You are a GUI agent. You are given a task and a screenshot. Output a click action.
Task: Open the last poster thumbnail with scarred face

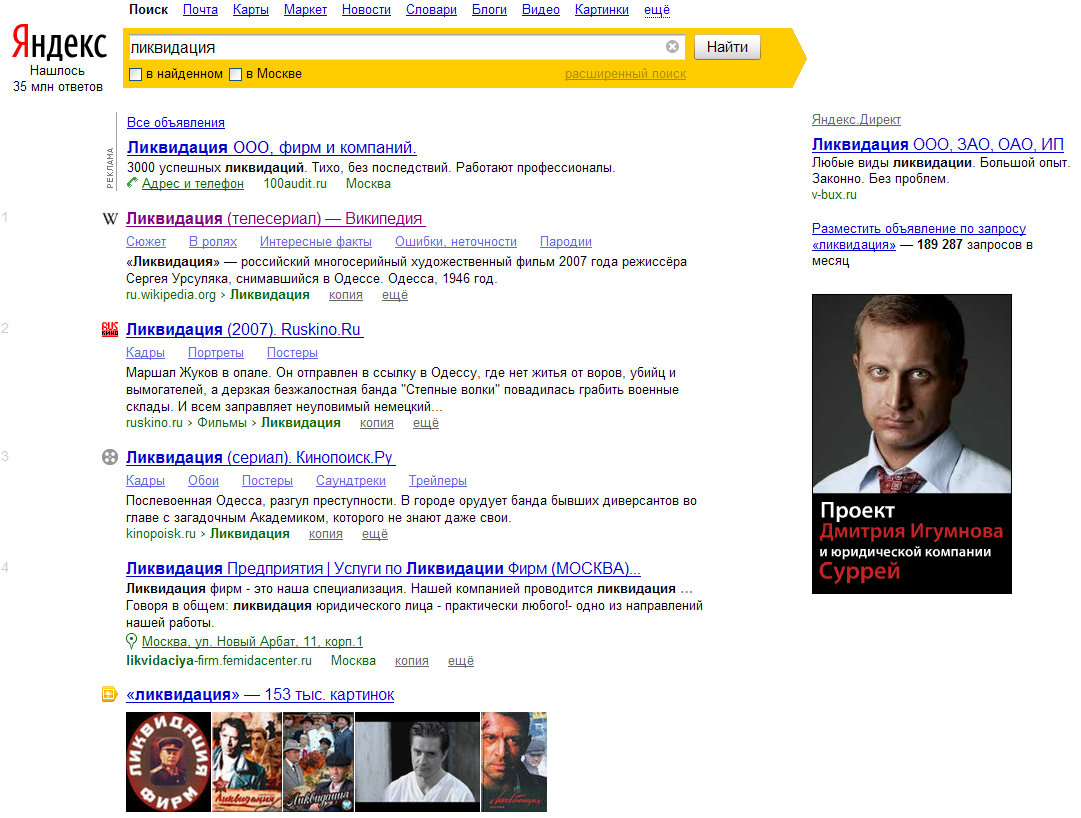(514, 761)
